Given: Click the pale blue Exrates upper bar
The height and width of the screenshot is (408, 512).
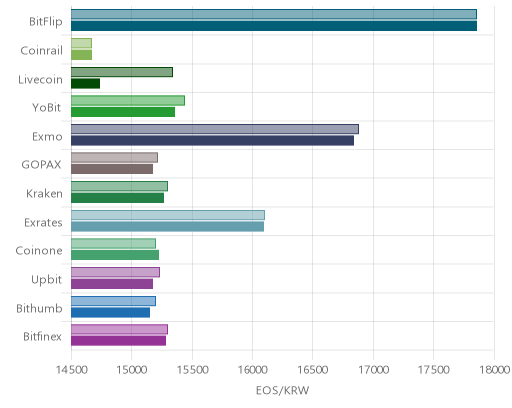Looking at the screenshot, I should (x=168, y=215).
